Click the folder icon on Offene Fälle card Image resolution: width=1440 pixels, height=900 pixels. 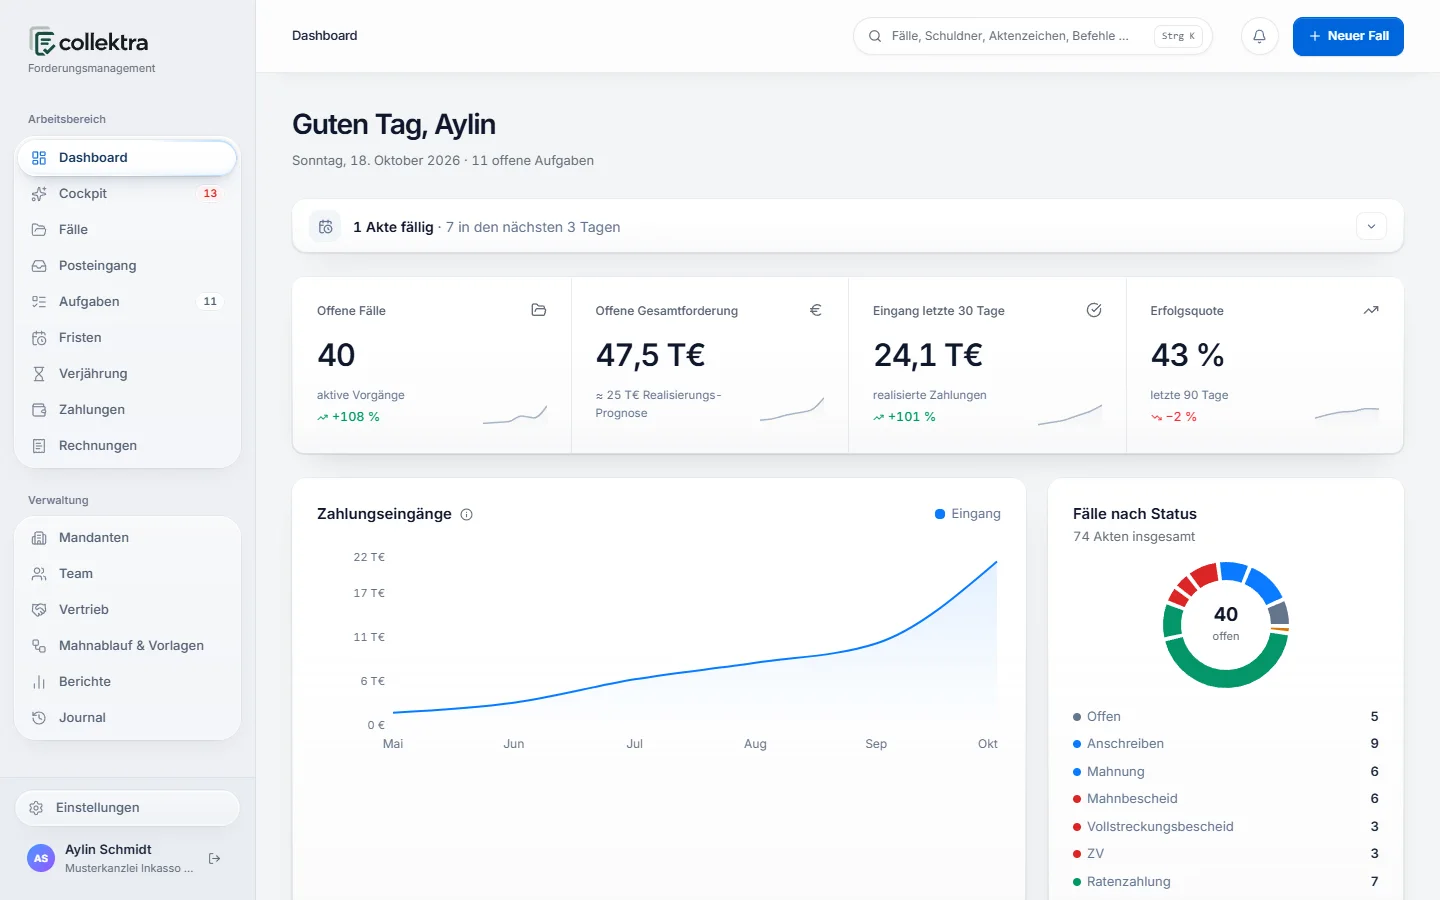[538, 310]
